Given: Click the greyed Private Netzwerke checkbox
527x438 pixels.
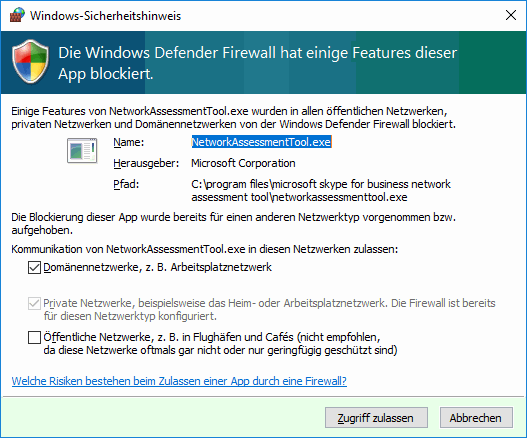Looking at the screenshot, I should point(34,304).
